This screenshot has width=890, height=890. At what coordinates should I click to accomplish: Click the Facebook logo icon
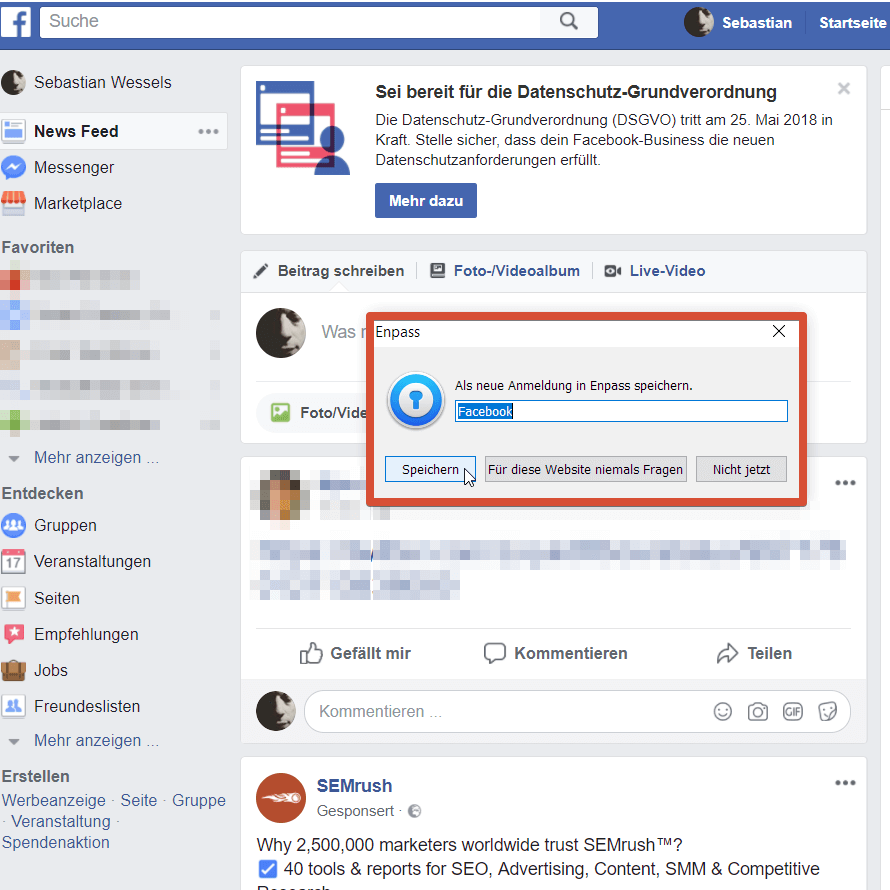(15, 23)
